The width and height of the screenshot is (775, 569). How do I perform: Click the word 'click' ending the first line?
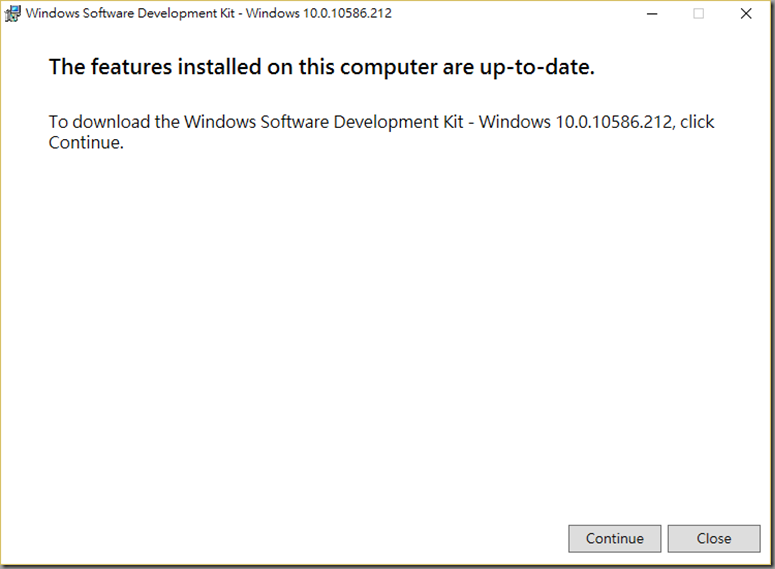(x=697, y=122)
